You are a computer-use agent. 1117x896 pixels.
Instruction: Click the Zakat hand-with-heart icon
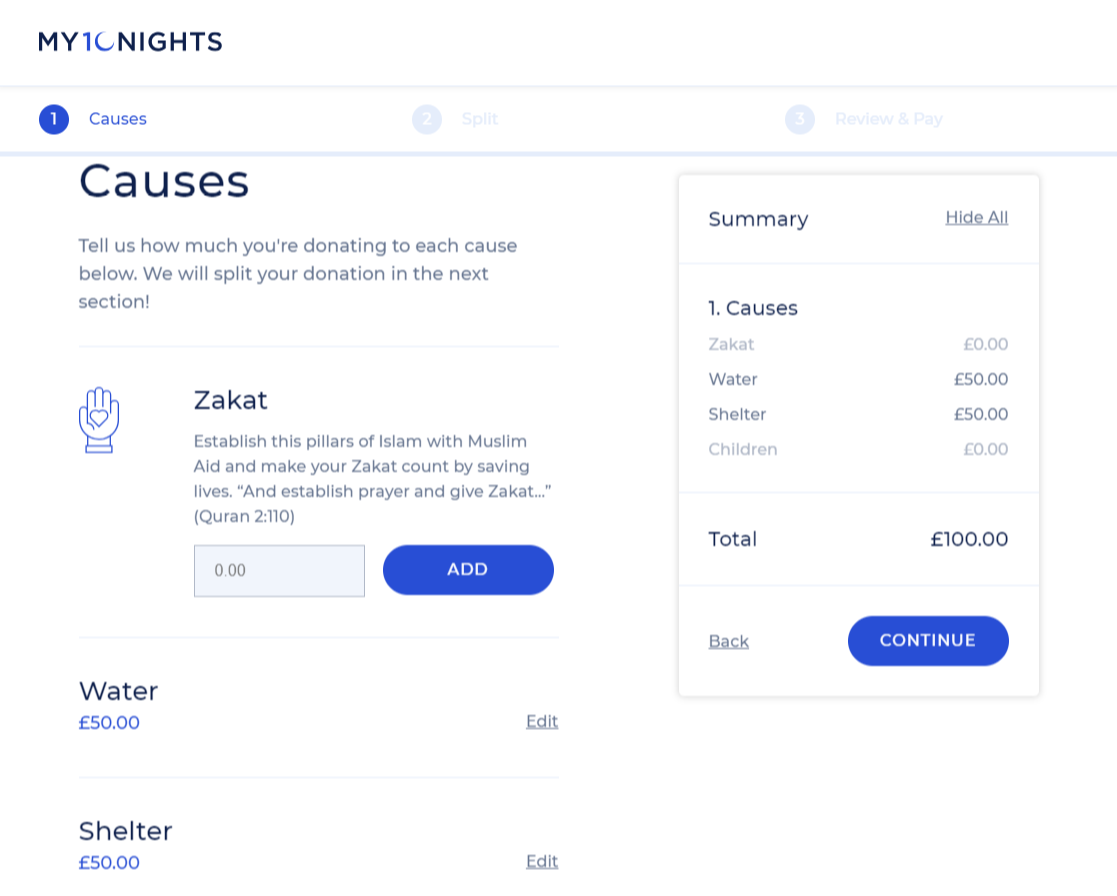pyautogui.click(x=98, y=420)
